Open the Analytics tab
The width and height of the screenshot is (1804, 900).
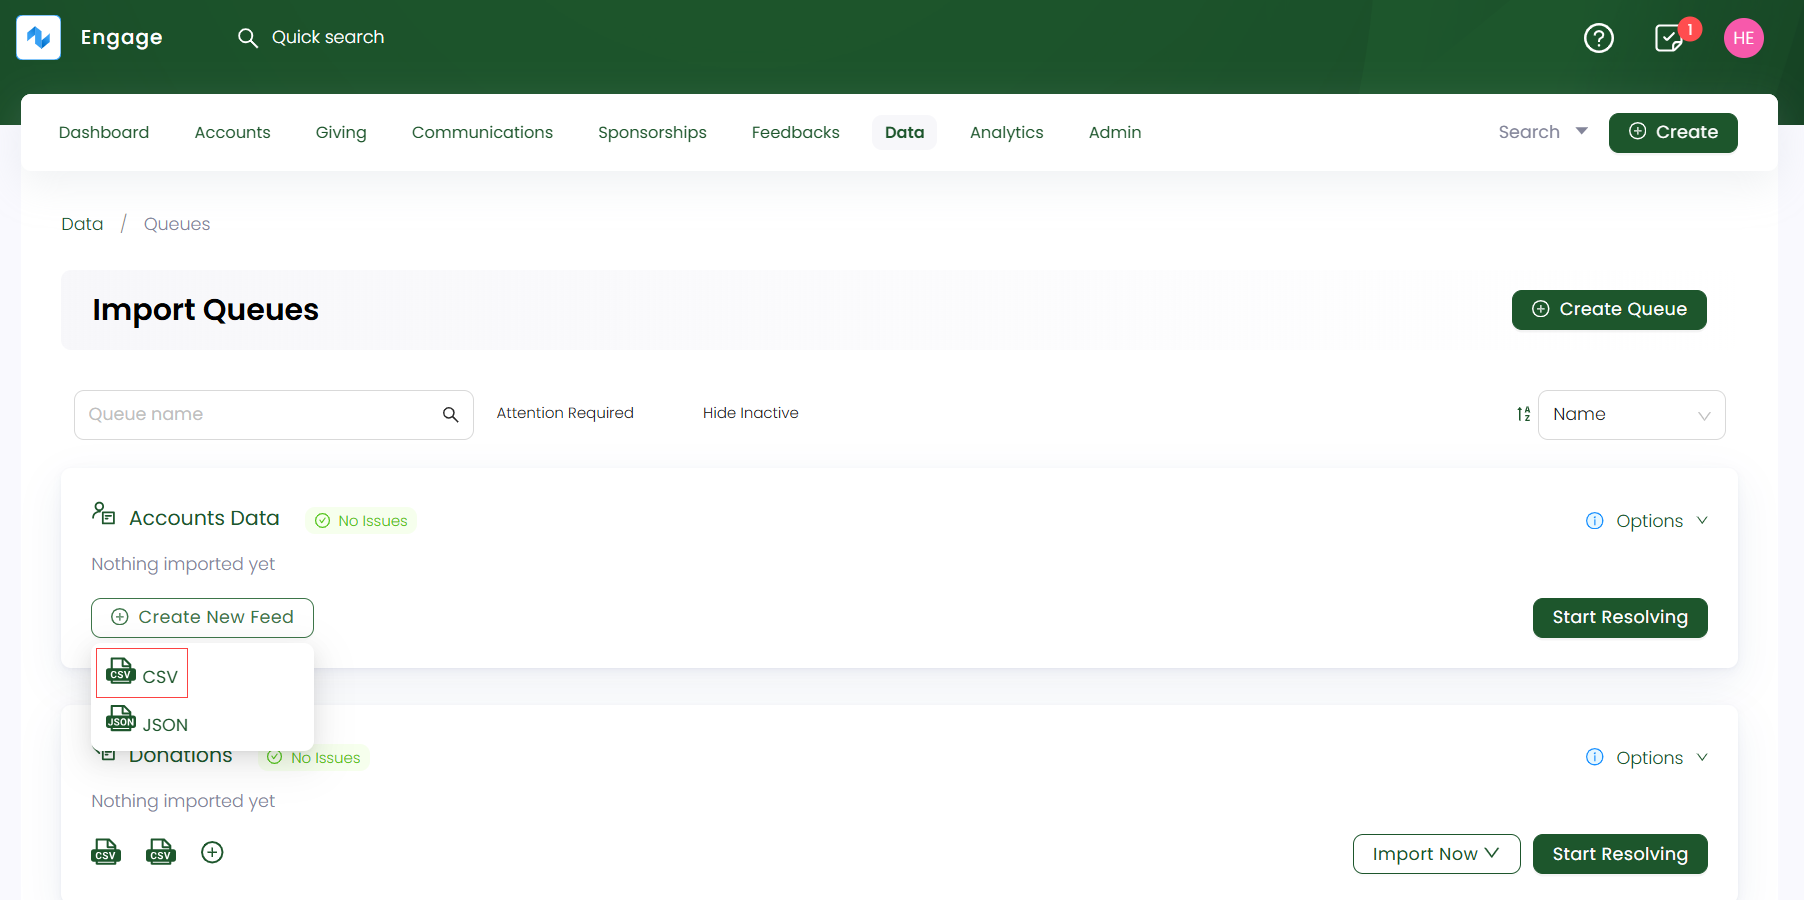pyautogui.click(x=1006, y=132)
